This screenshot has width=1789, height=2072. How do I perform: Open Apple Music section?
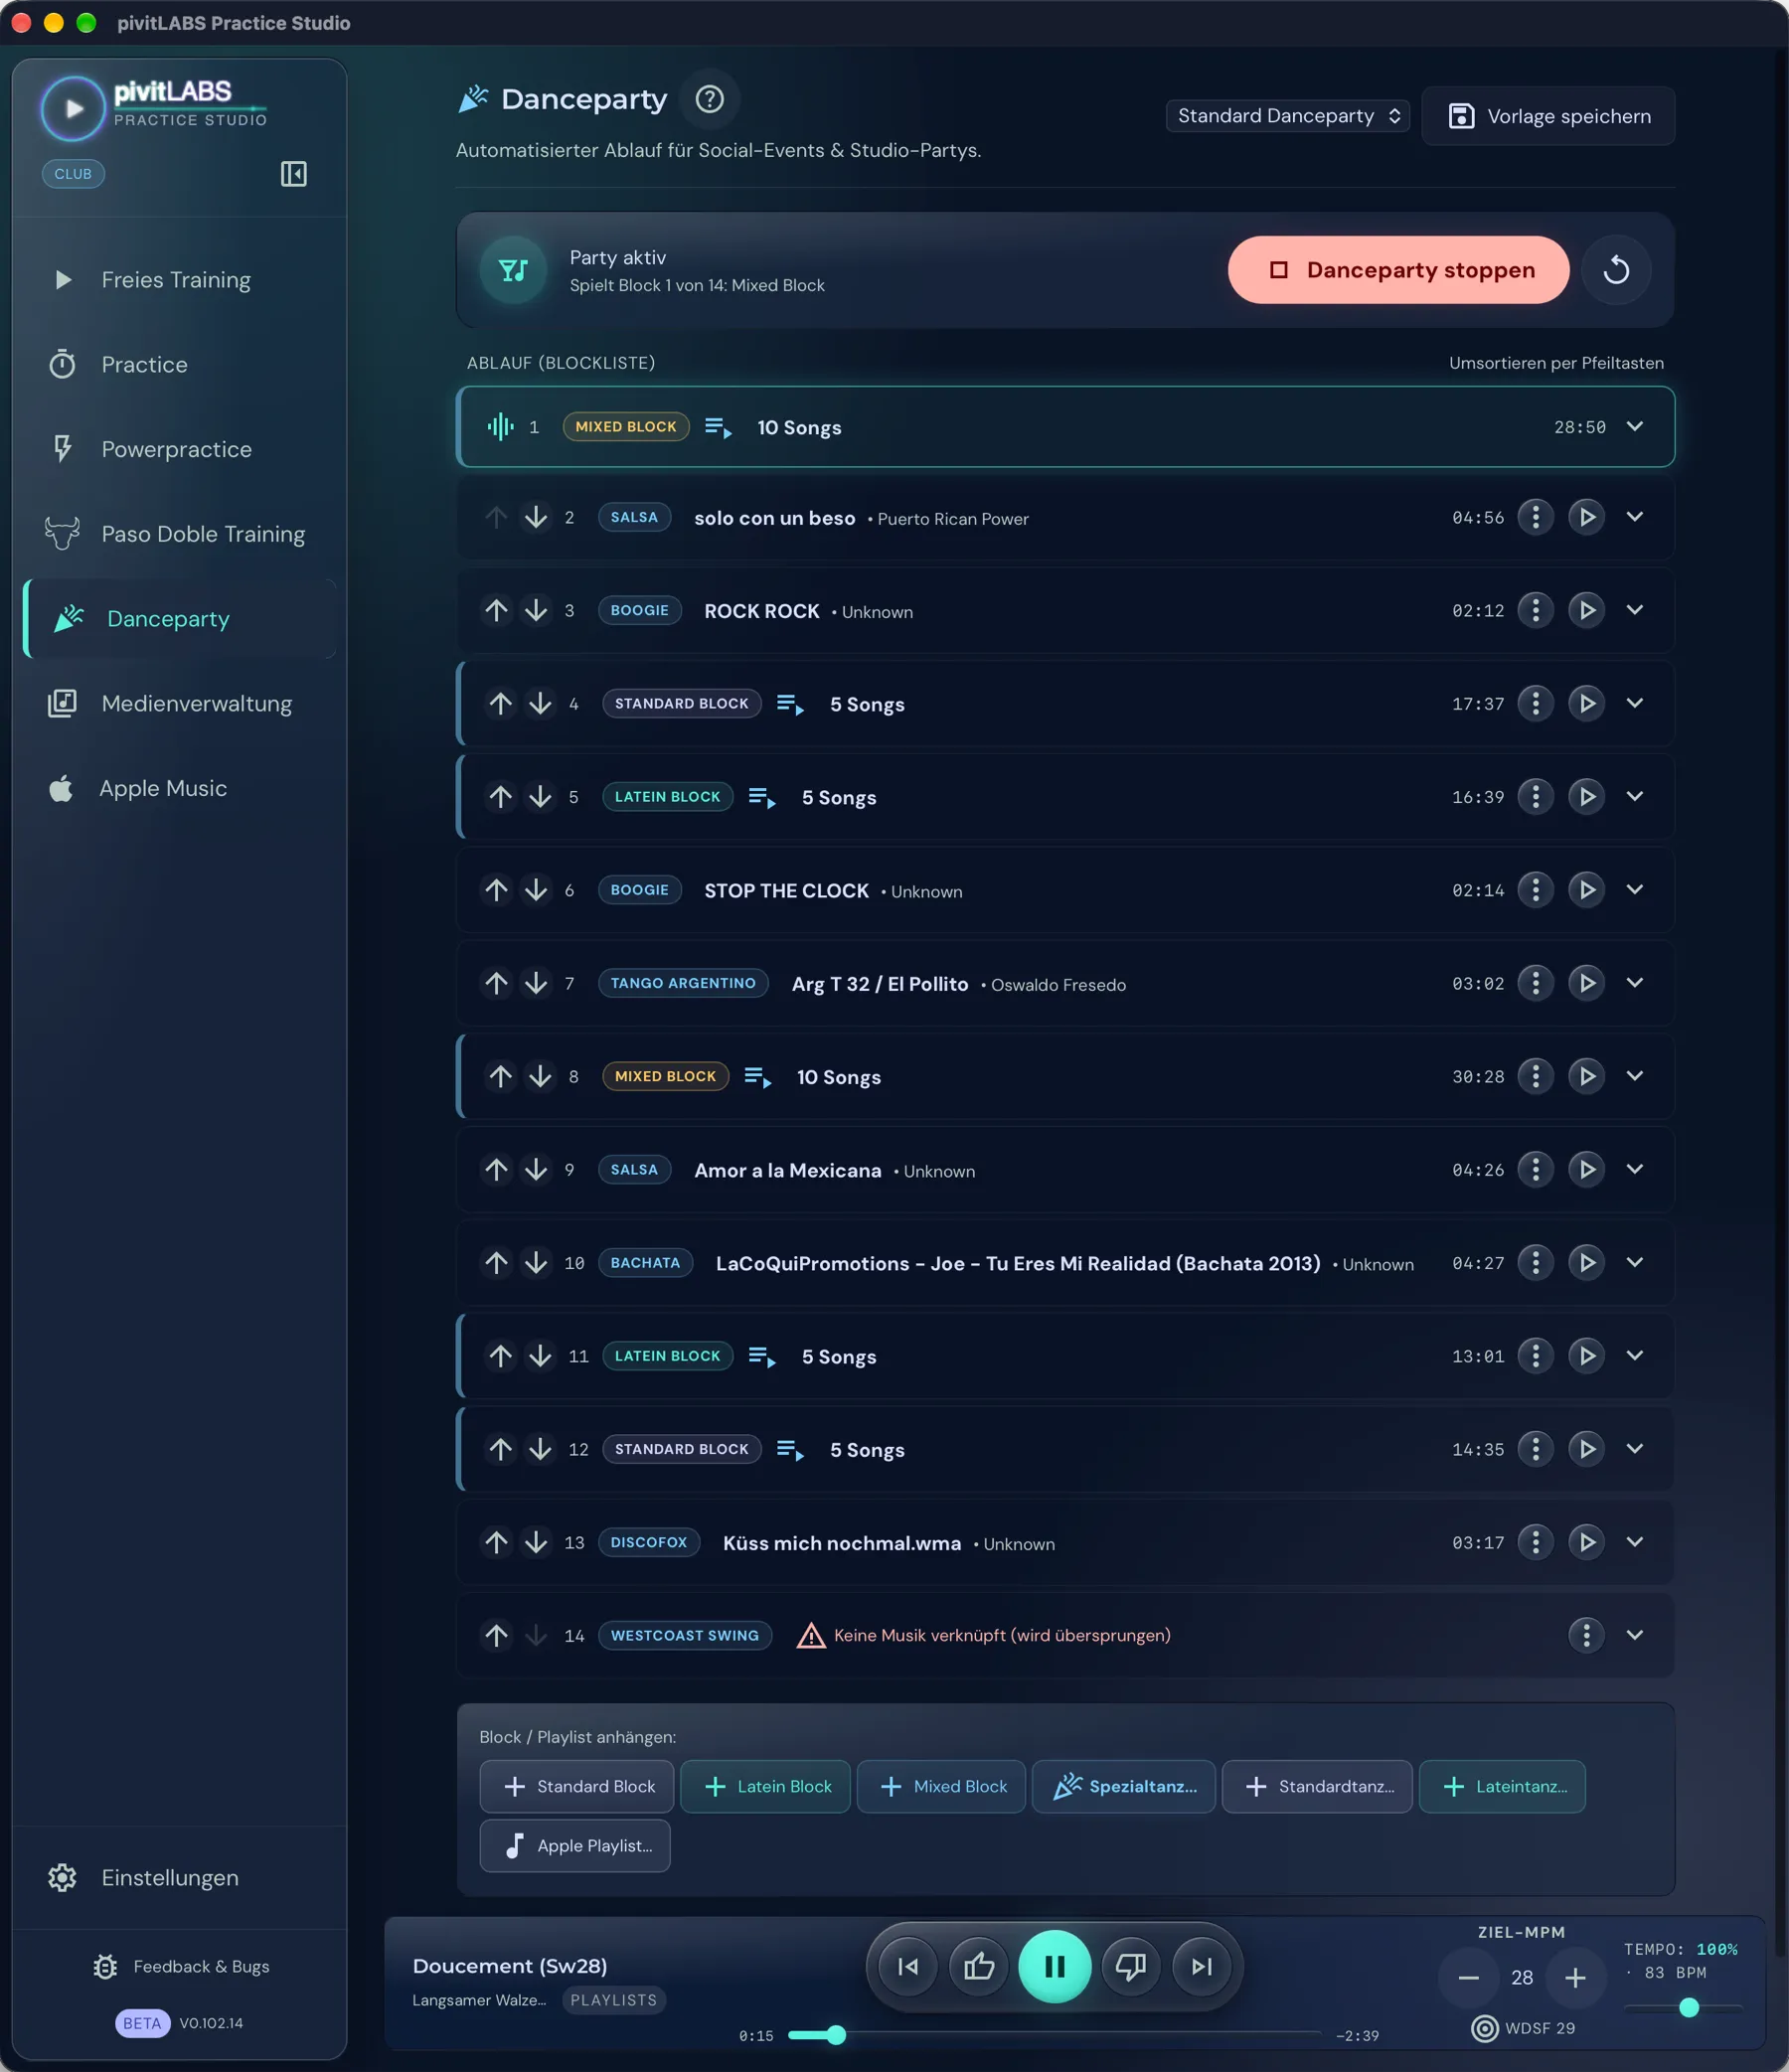[x=180, y=789]
